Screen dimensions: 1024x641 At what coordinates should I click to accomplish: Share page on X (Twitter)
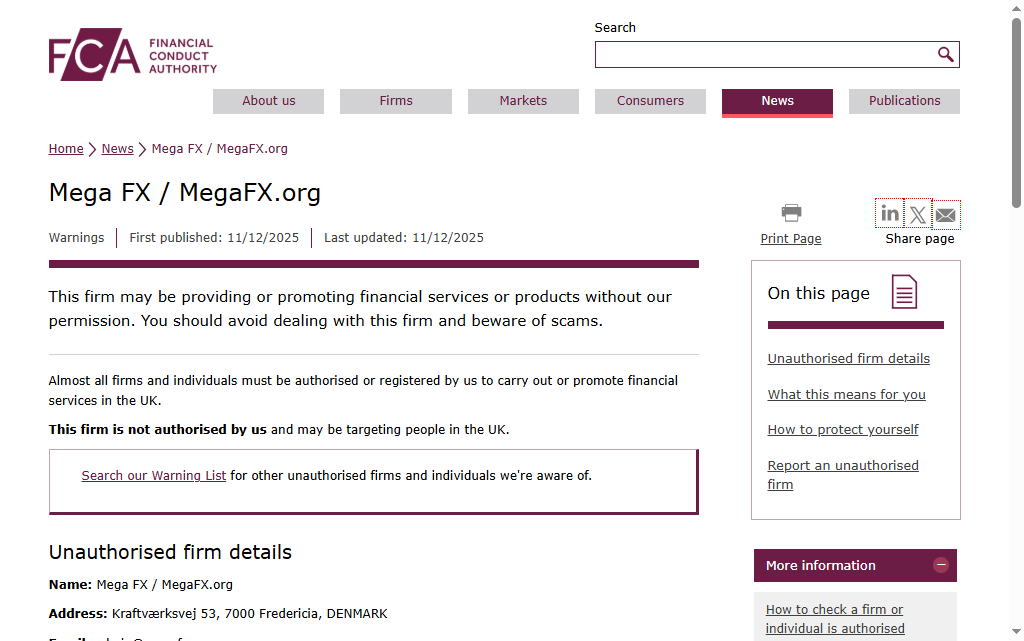[x=917, y=214]
